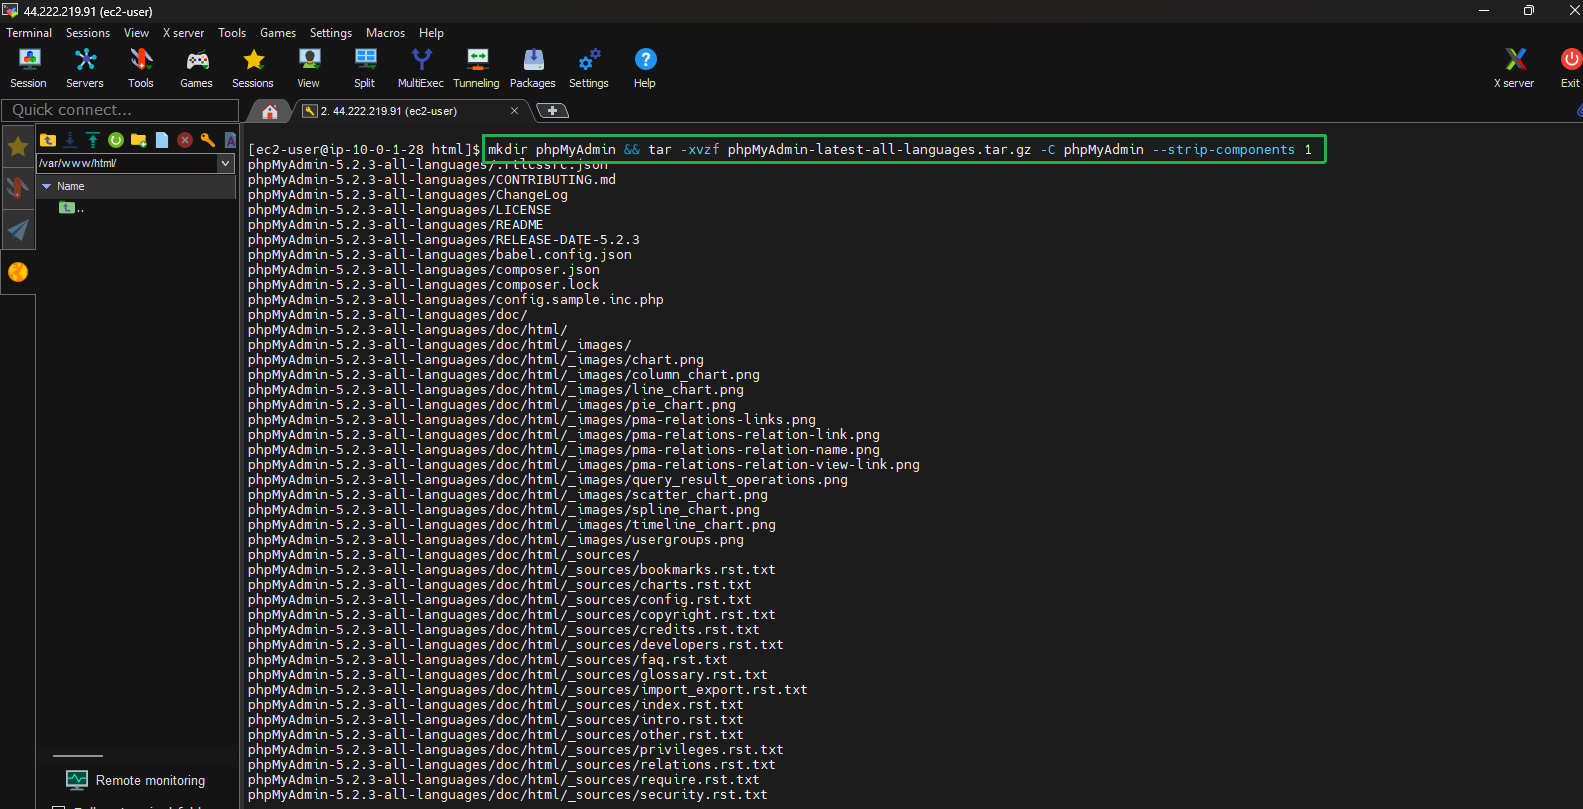Image resolution: width=1583 pixels, height=809 pixels.
Task: Open the X server menu
Action: [x=184, y=33]
